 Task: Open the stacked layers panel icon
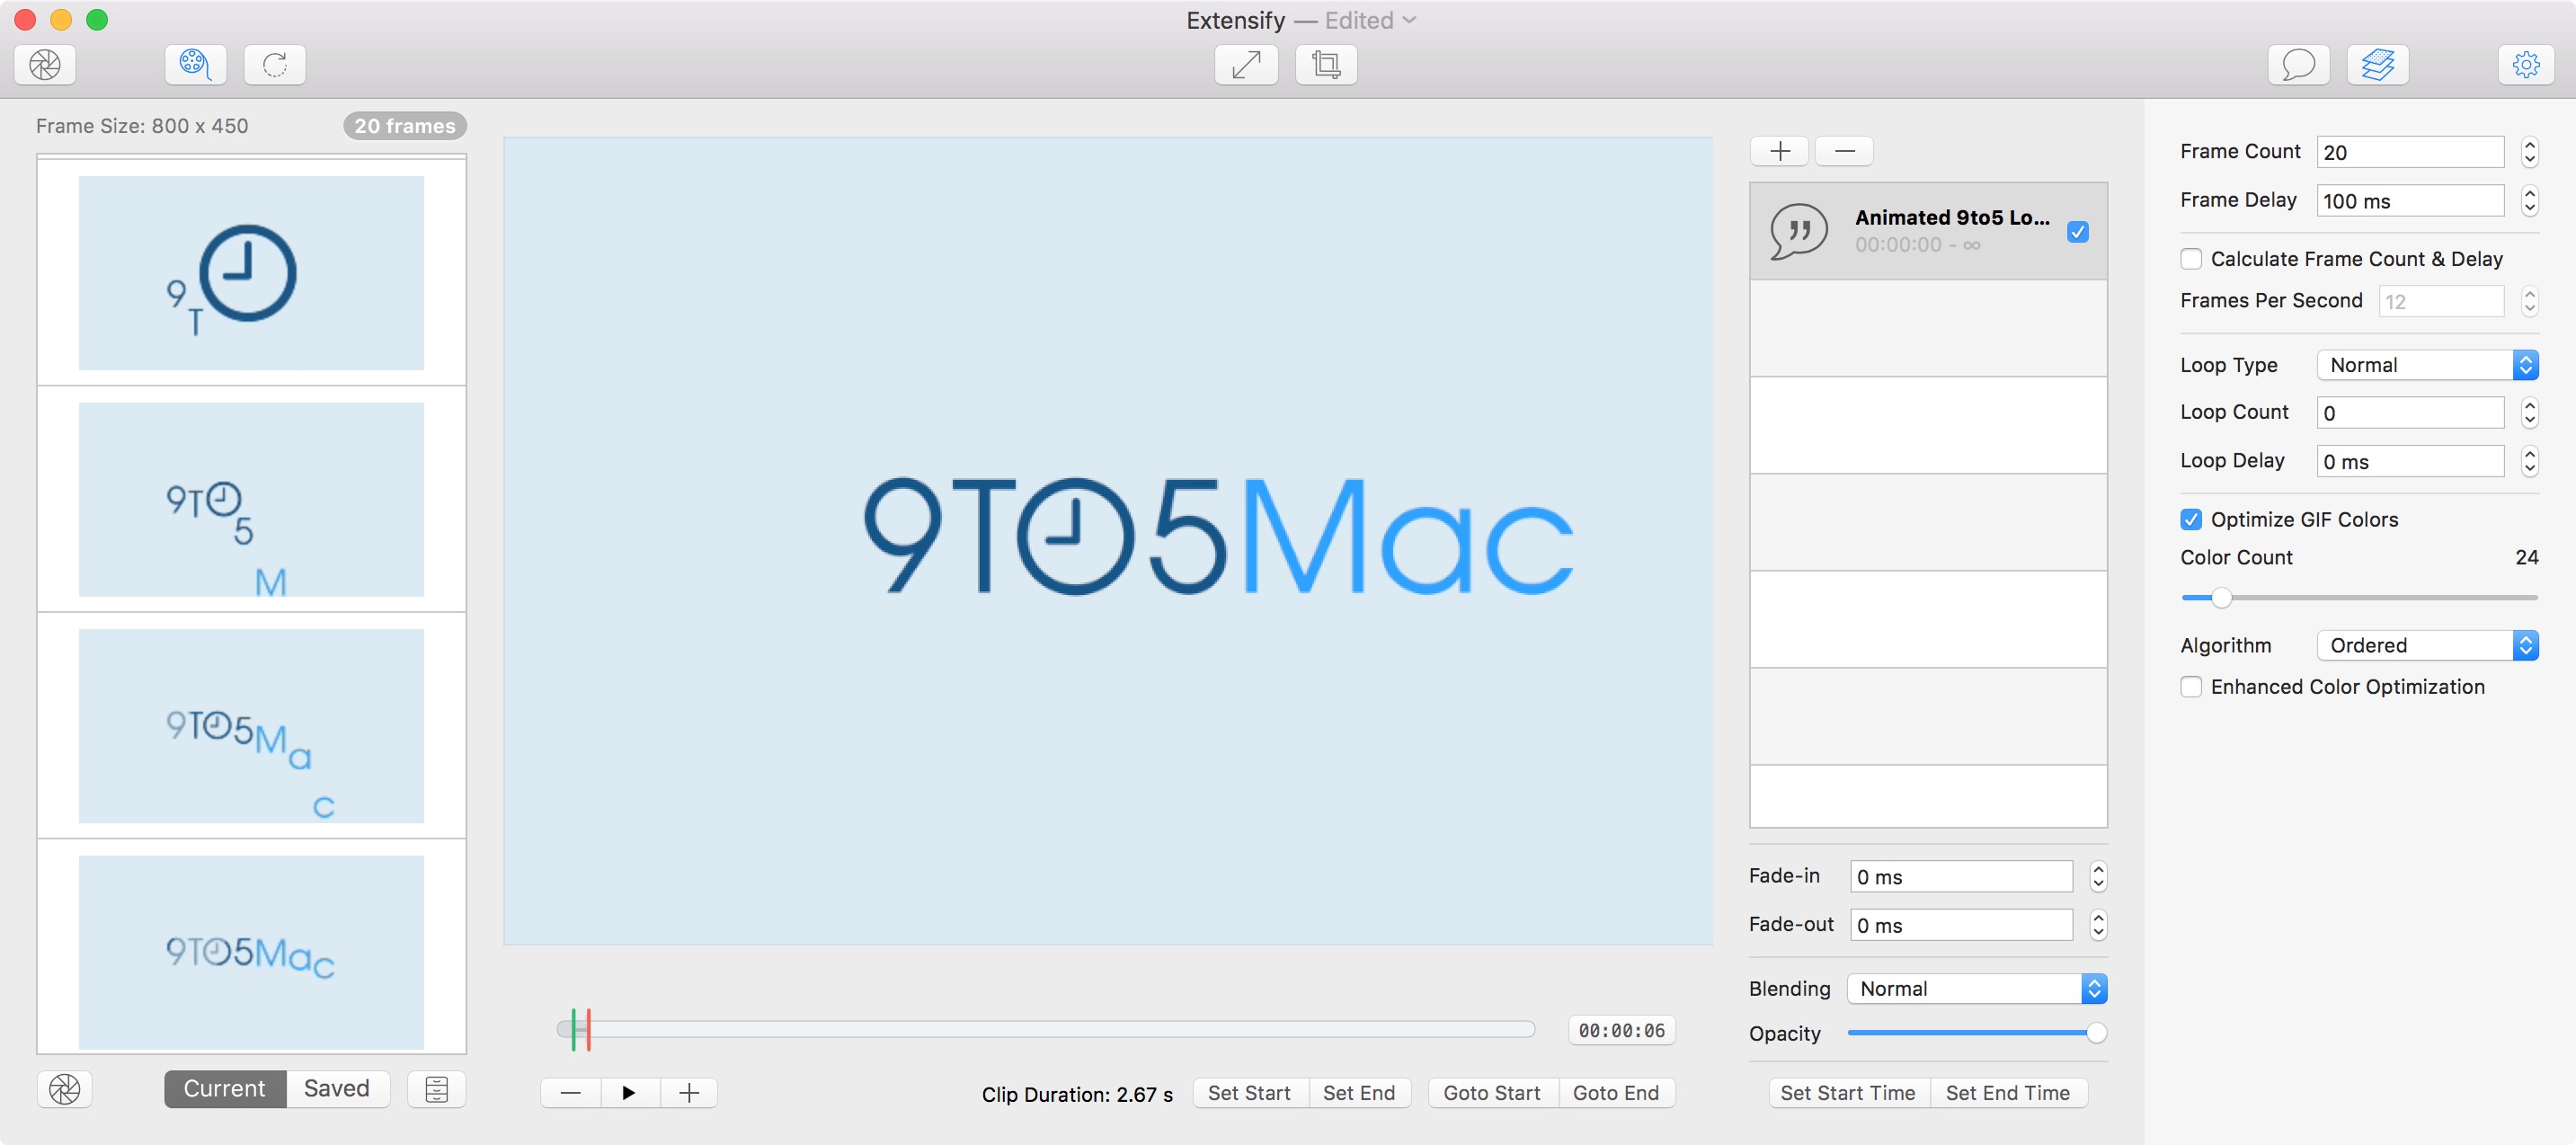(x=2377, y=65)
